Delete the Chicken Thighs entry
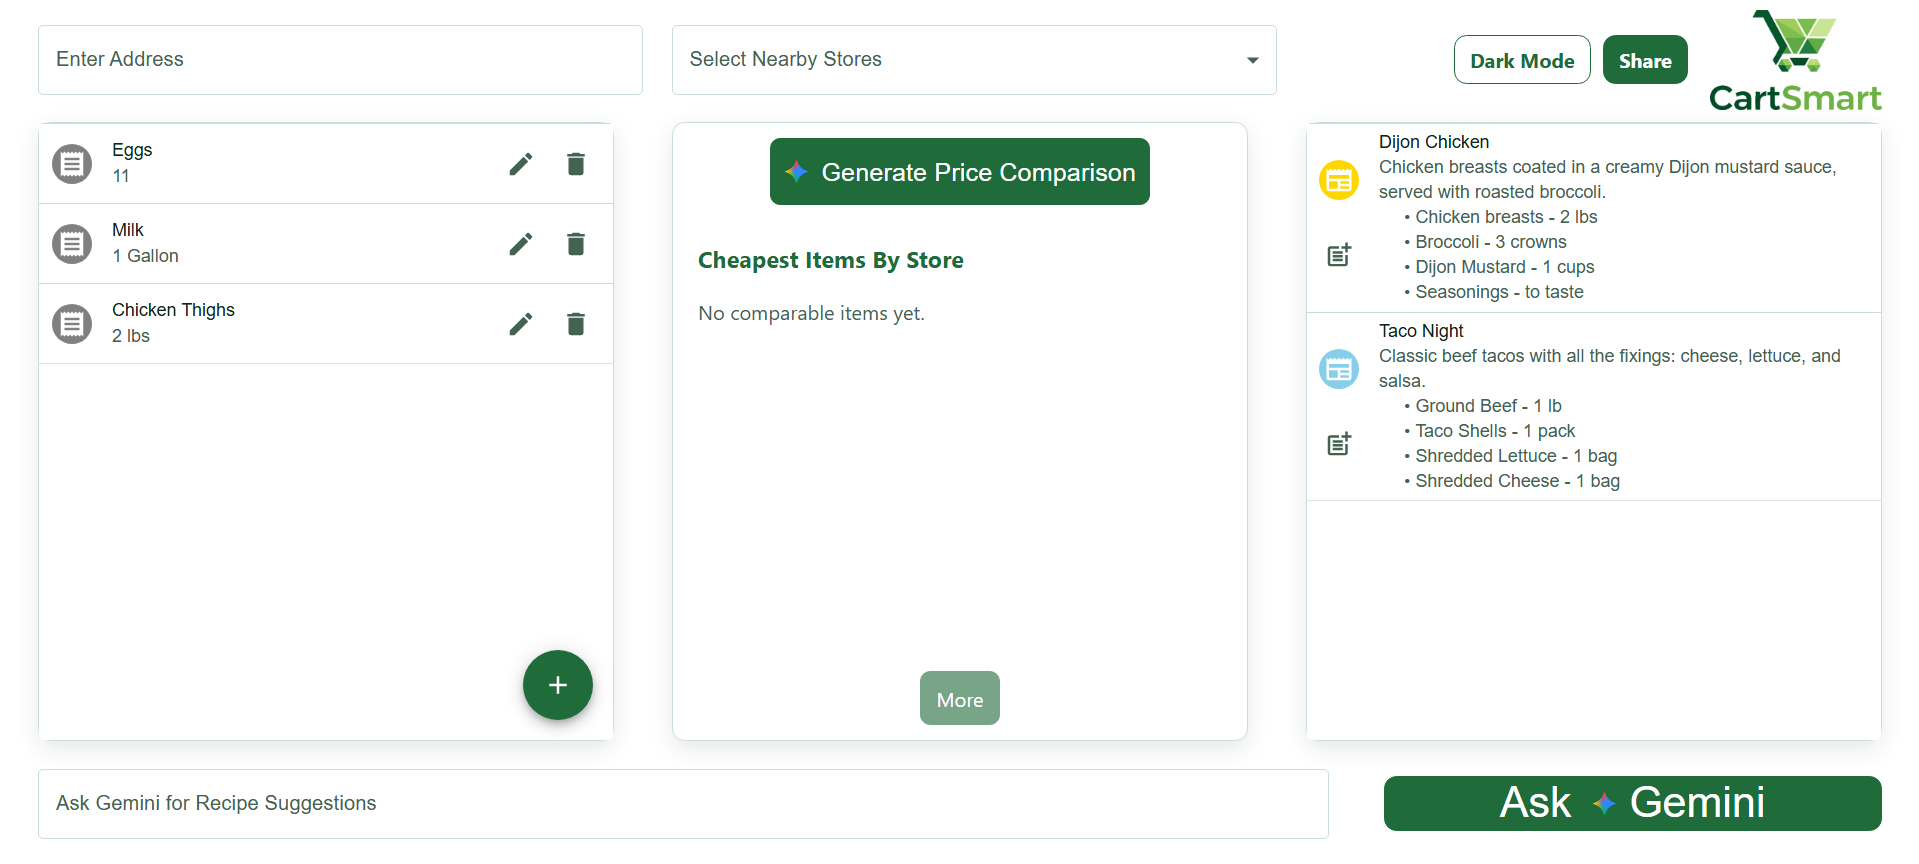The image size is (1919, 864). (576, 324)
